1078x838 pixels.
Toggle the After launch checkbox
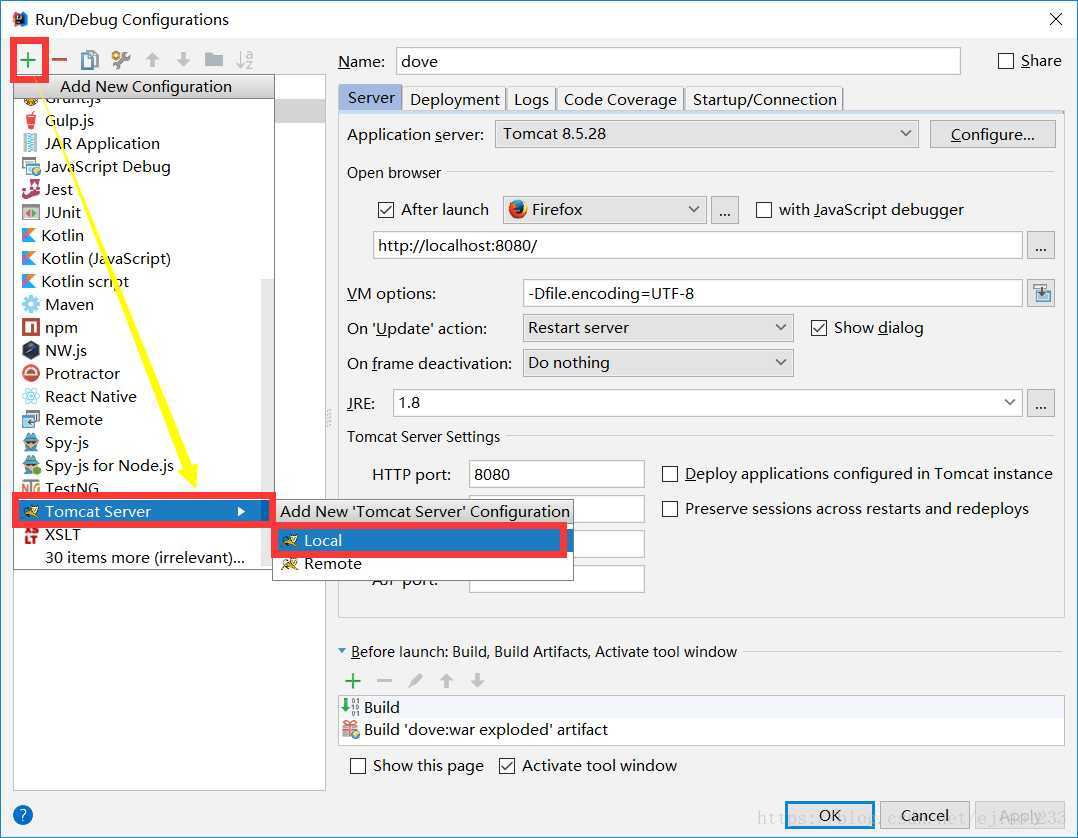pos(386,210)
